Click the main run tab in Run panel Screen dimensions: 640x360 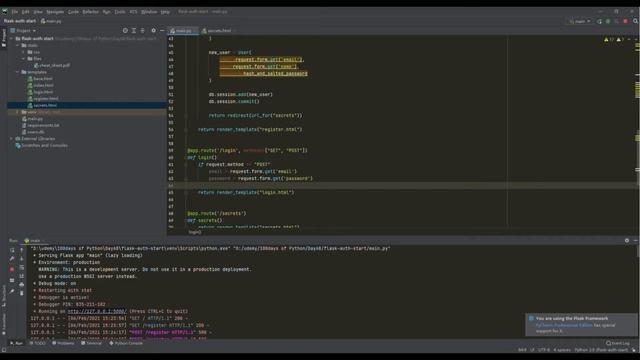coord(33,241)
